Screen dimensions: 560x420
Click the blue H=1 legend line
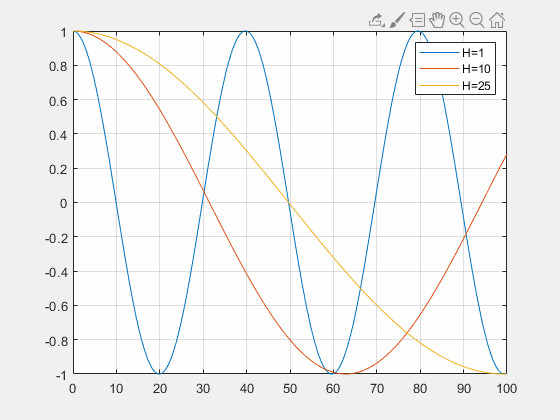[x=439, y=53]
